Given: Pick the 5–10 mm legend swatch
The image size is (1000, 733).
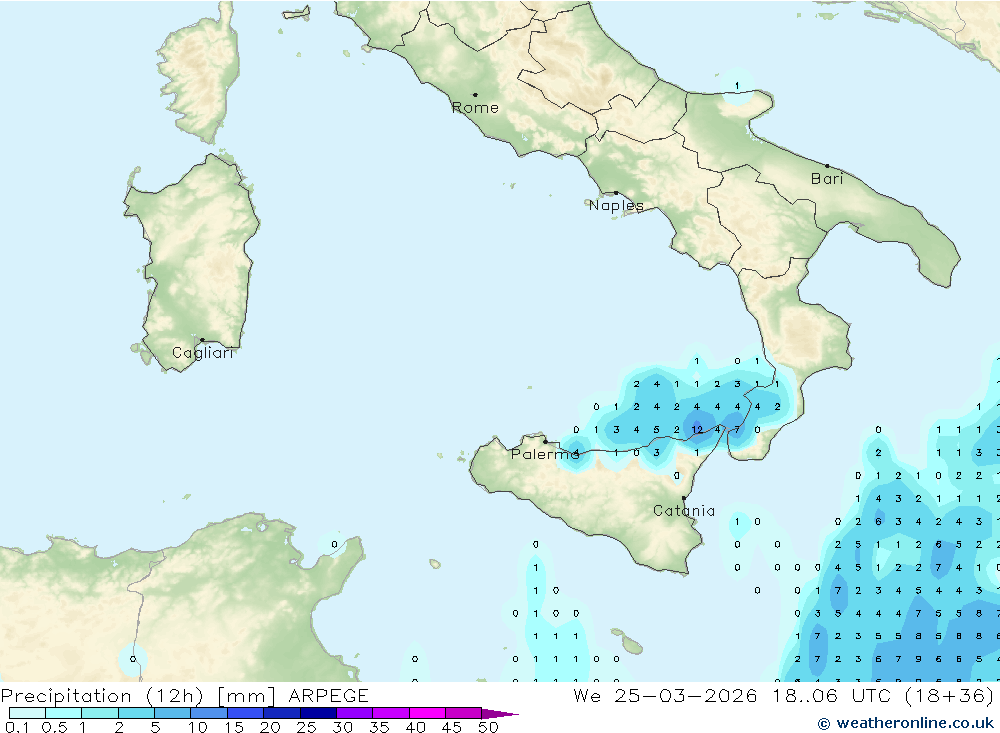Looking at the screenshot, I should pyautogui.click(x=173, y=713).
